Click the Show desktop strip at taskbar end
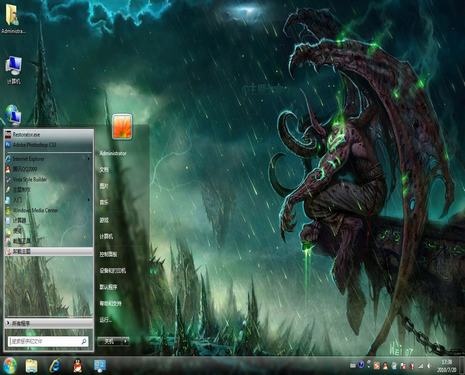465x375 pixels. 462,366
